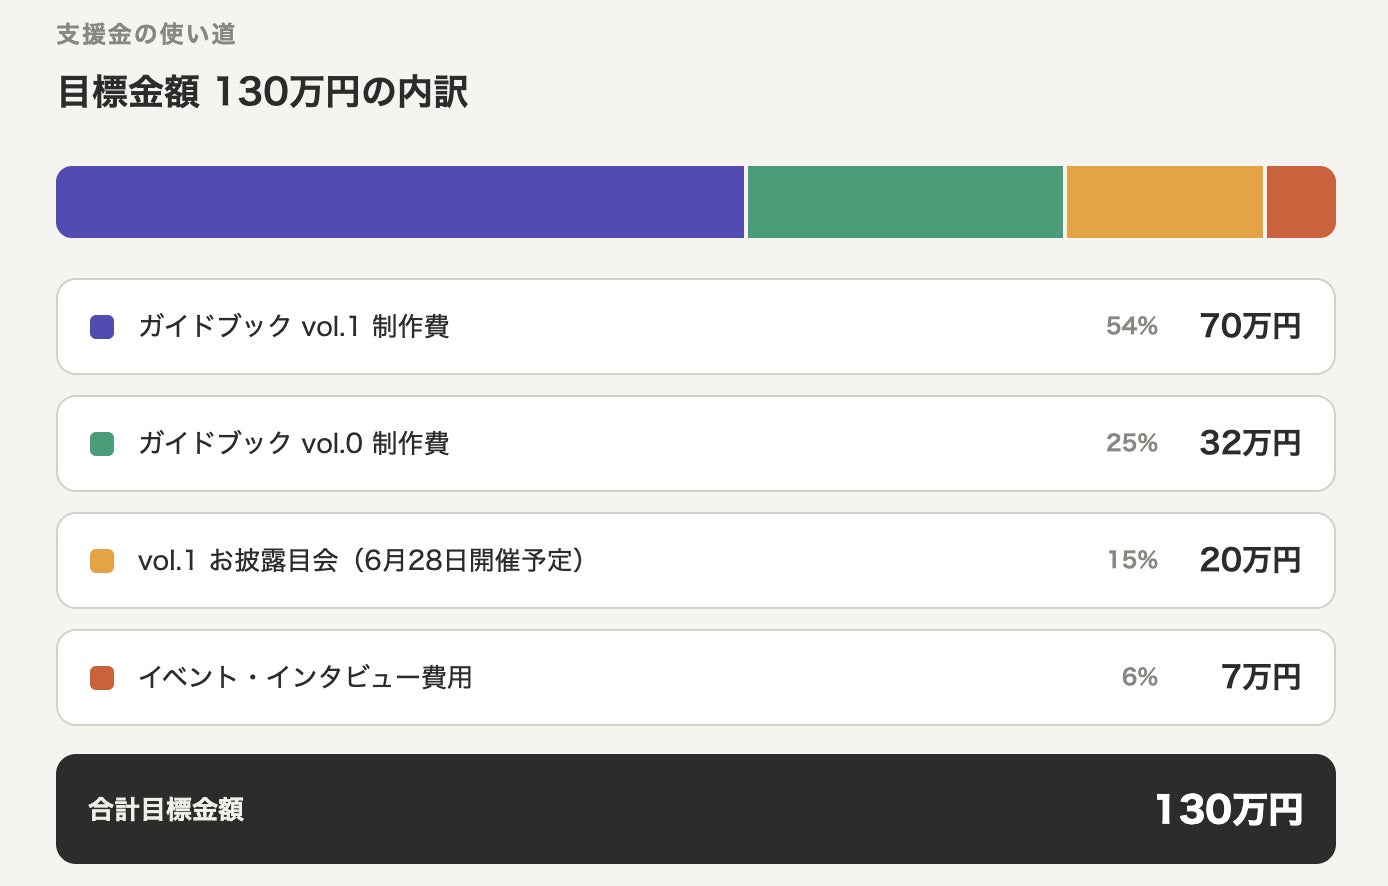This screenshot has width=1388, height=886.
Task: Click the vol.1 お披露目会 row label
Action: coord(361,561)
